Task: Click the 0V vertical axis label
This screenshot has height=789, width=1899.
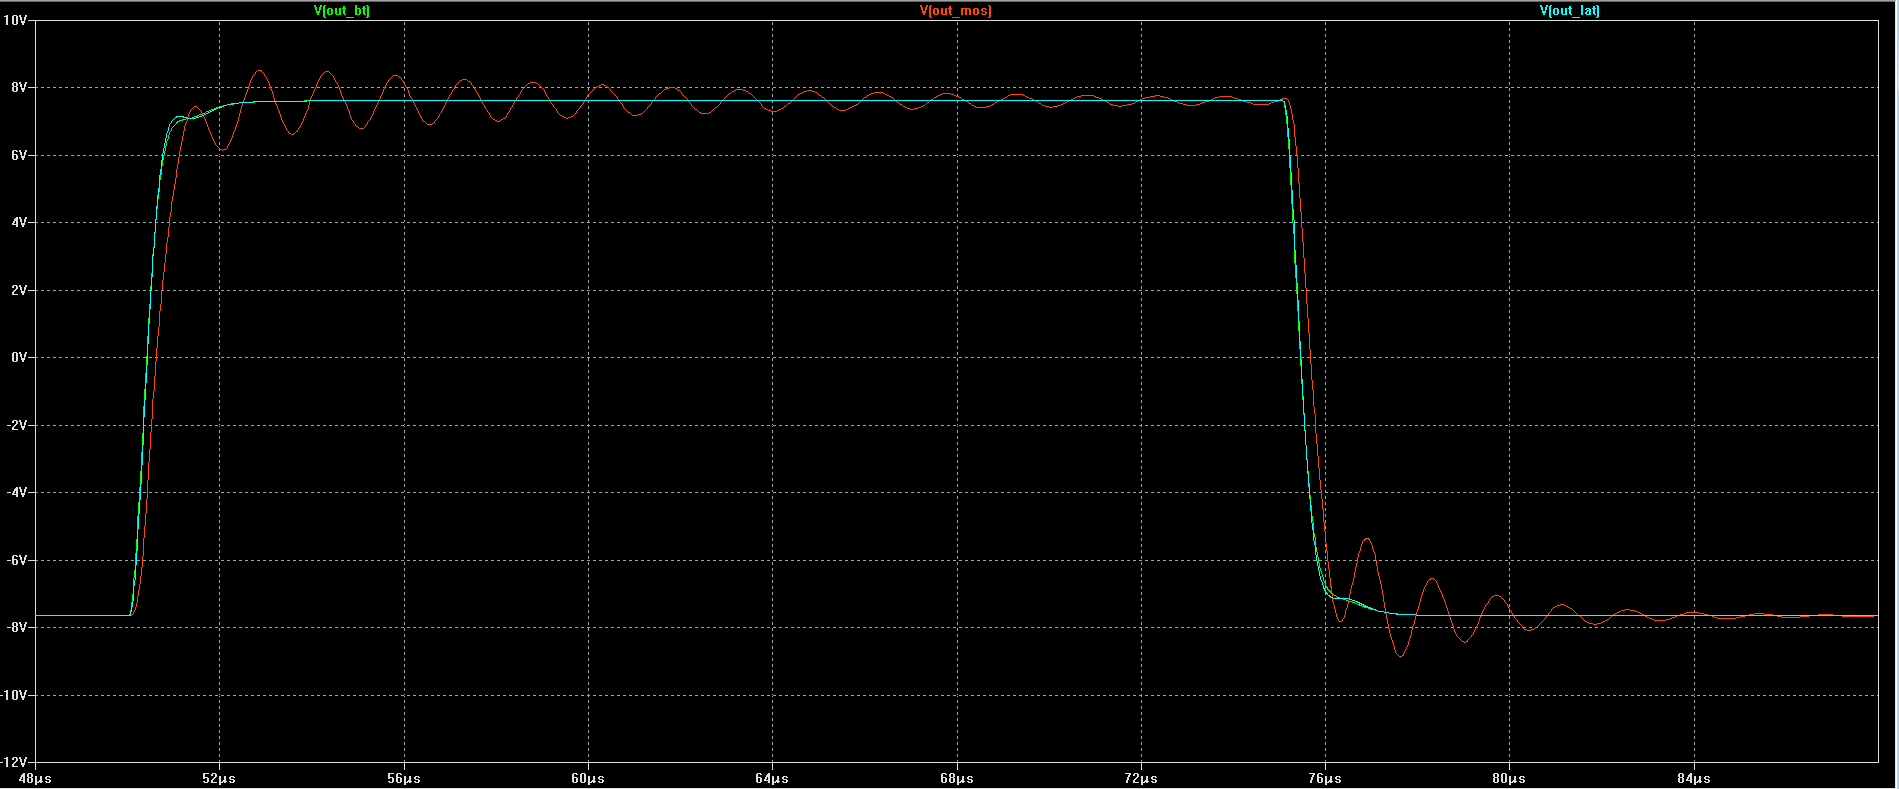Action: point(19,357)
